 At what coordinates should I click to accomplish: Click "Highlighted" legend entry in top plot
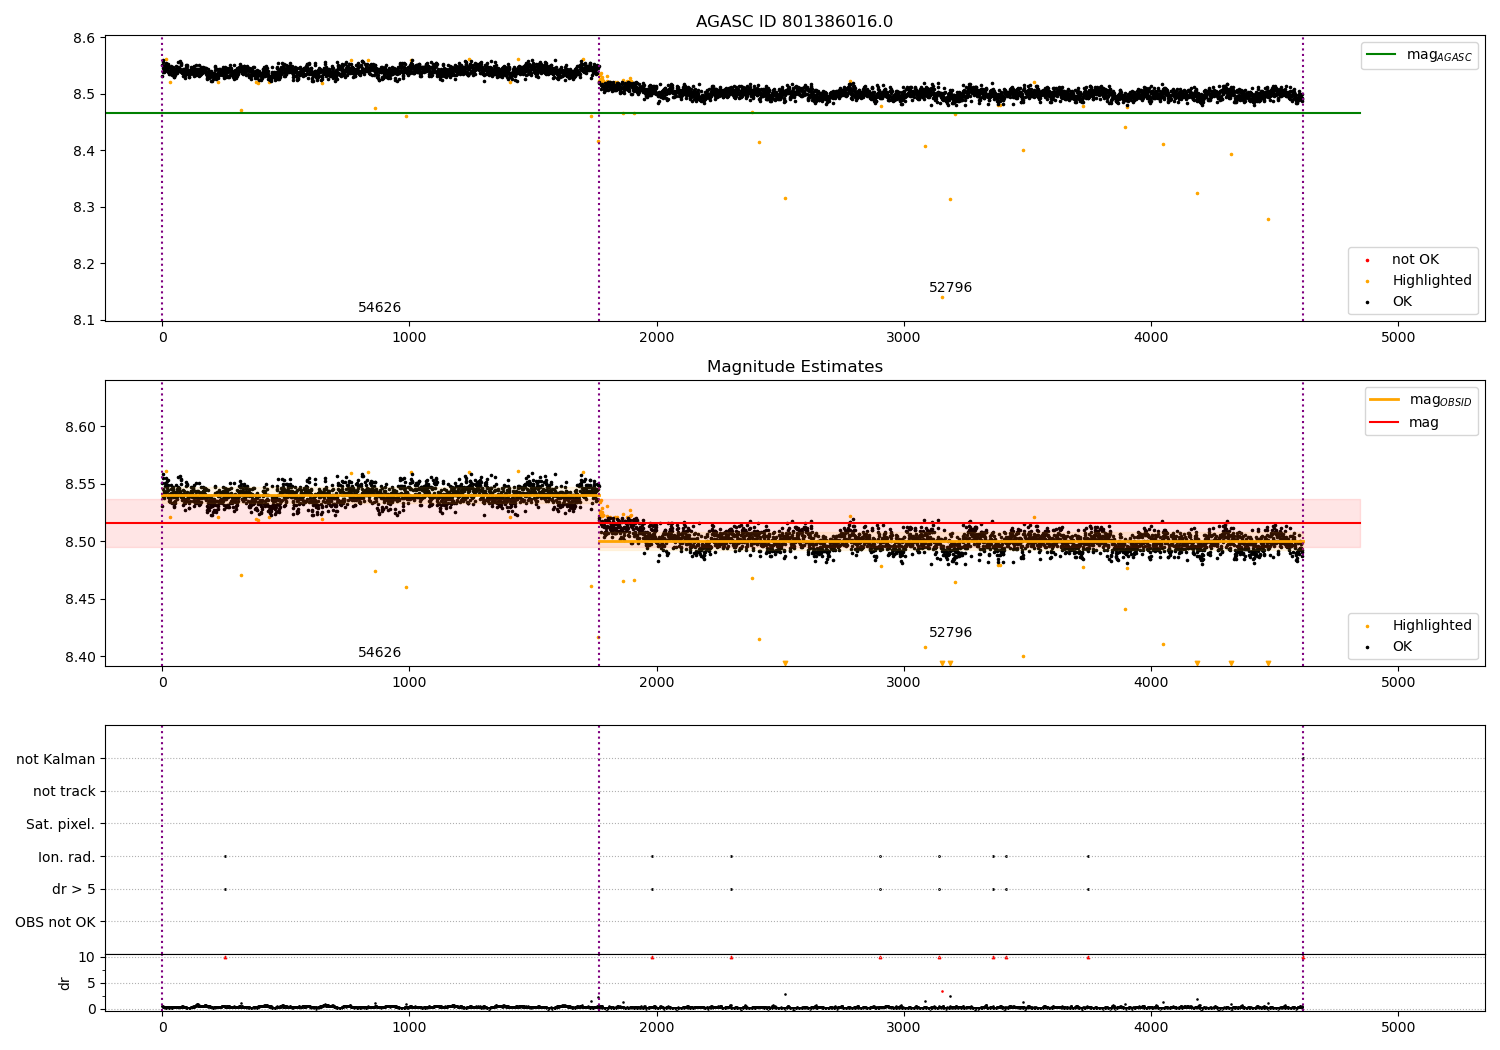coord(1420,281)
